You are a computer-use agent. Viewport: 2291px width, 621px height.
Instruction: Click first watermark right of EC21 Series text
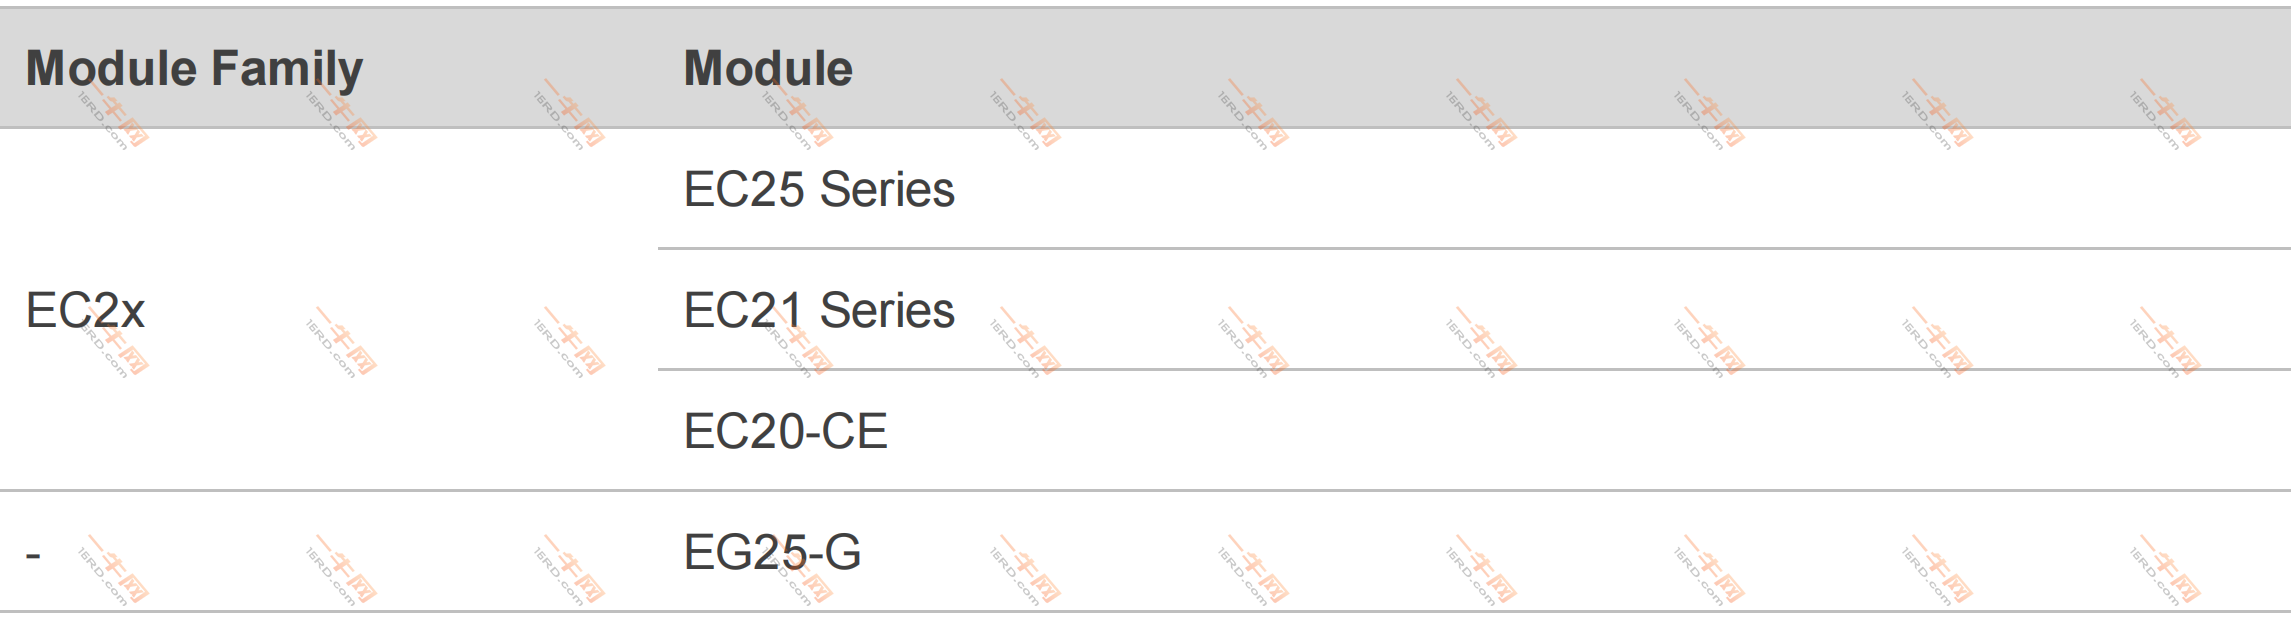tap(1025, 343)
